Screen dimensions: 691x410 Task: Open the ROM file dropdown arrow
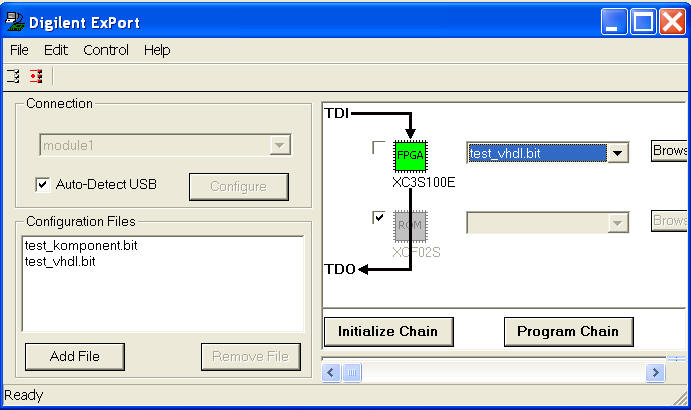click(x=617, y=223)
